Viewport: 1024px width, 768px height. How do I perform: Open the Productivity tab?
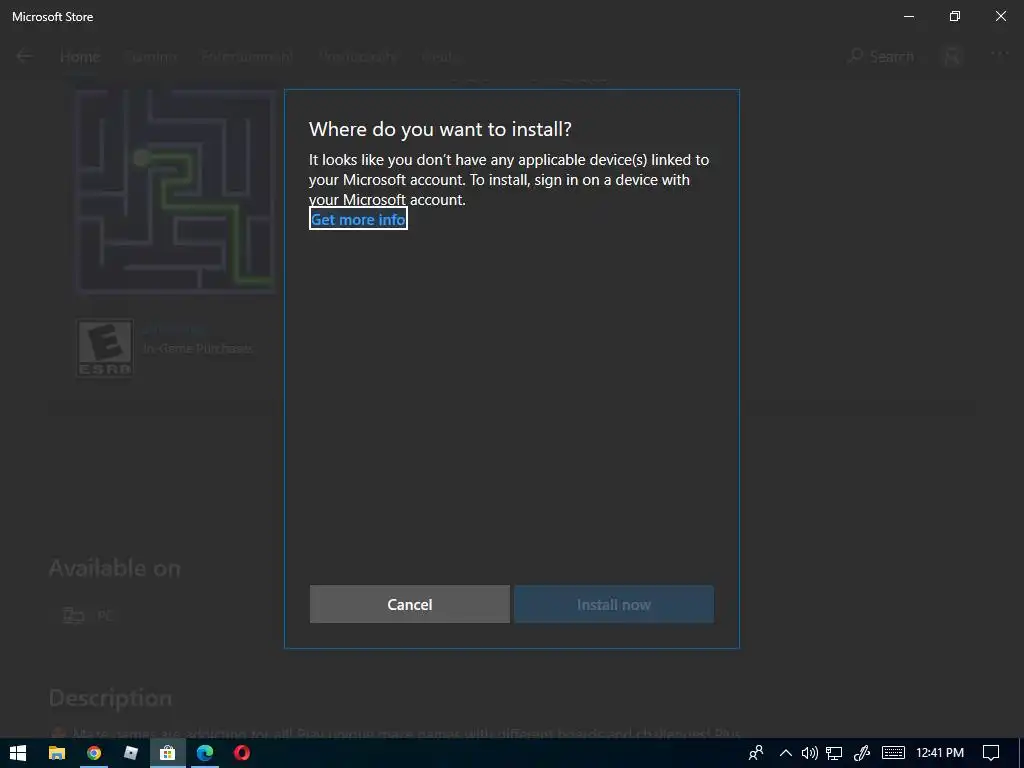point(358,57)
